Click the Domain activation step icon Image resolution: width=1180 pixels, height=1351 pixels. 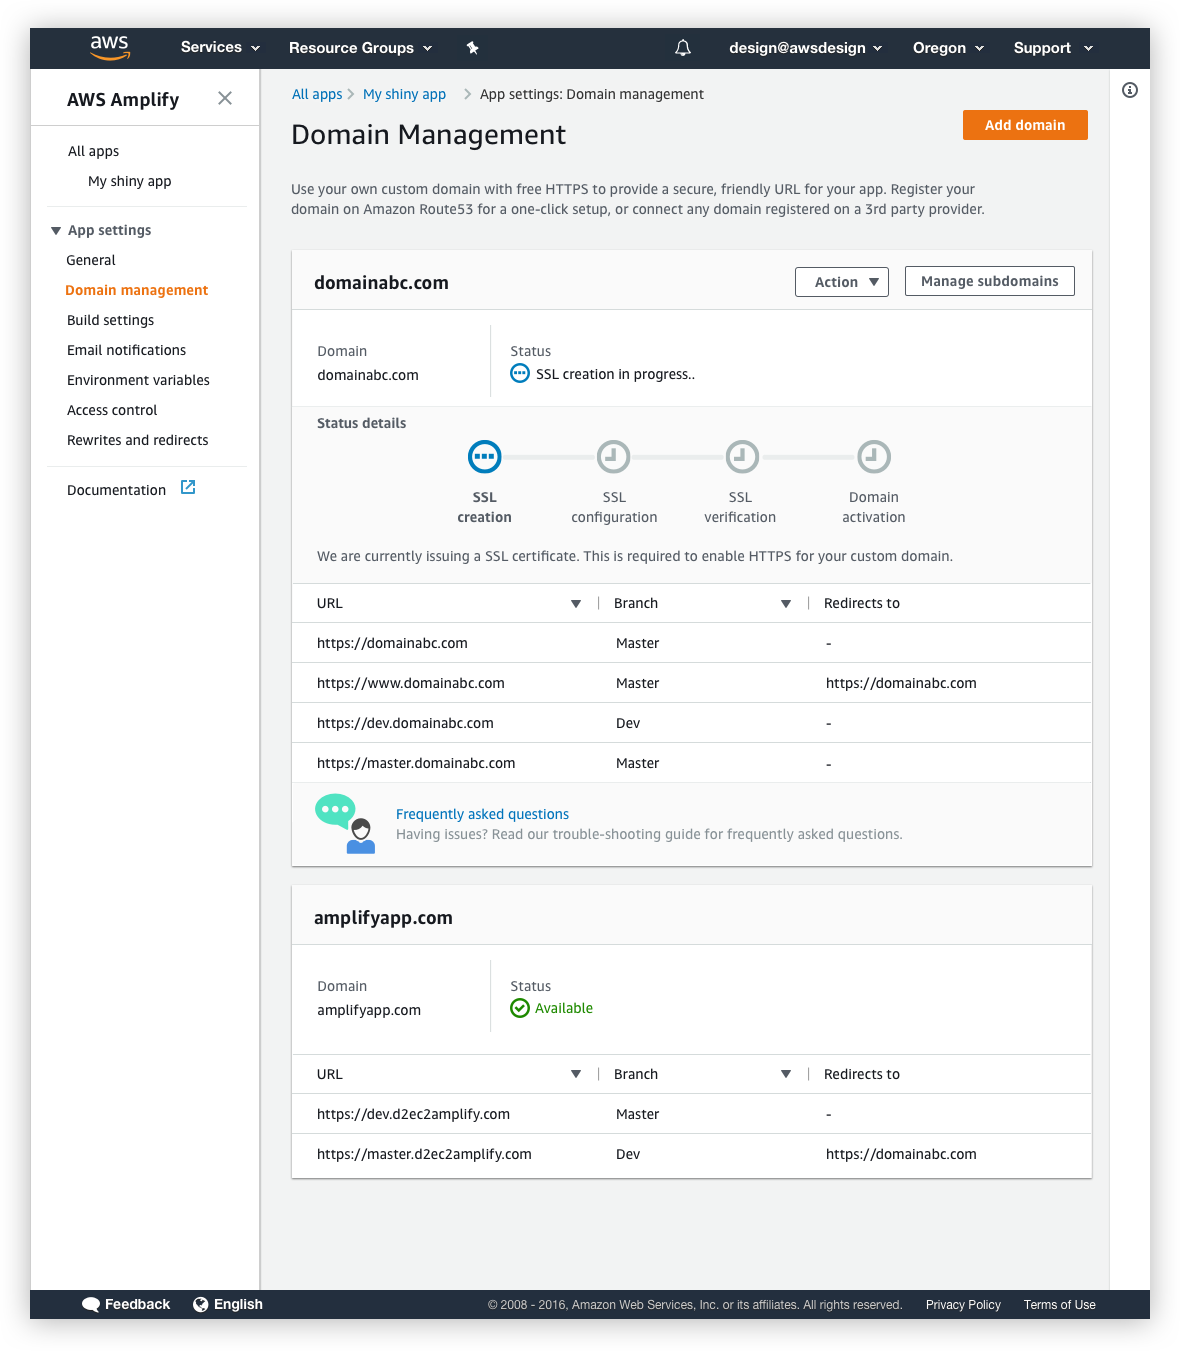click(874, 457)
